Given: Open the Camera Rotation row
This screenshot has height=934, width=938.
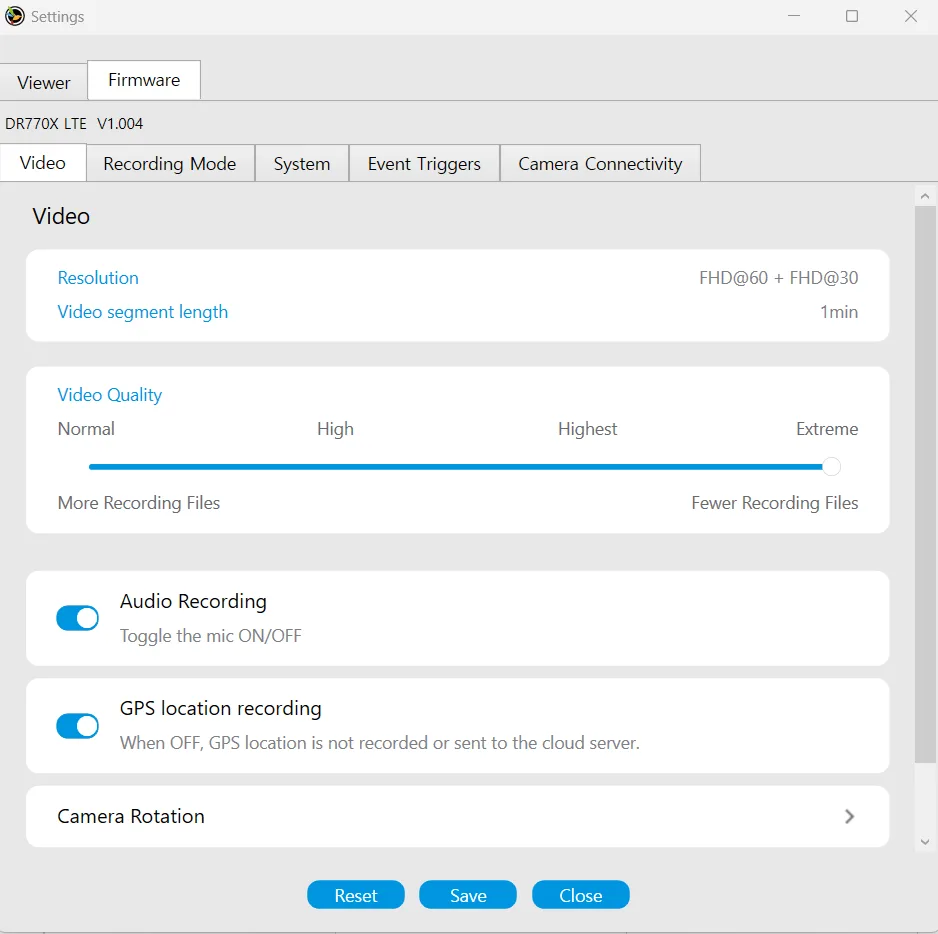Looking at the screenshot, I should click(x=458, y=816).
